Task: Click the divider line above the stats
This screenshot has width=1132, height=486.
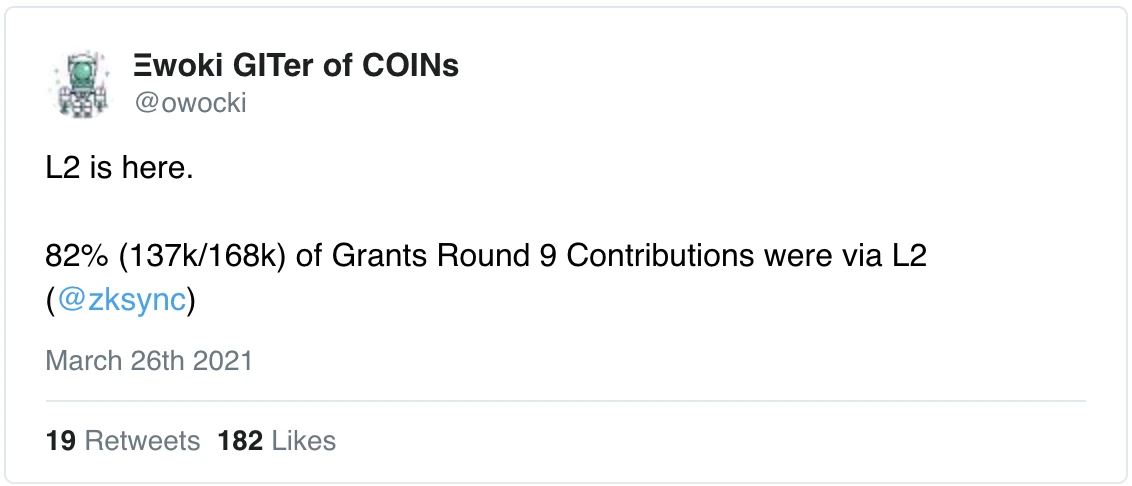Action: 565,401
